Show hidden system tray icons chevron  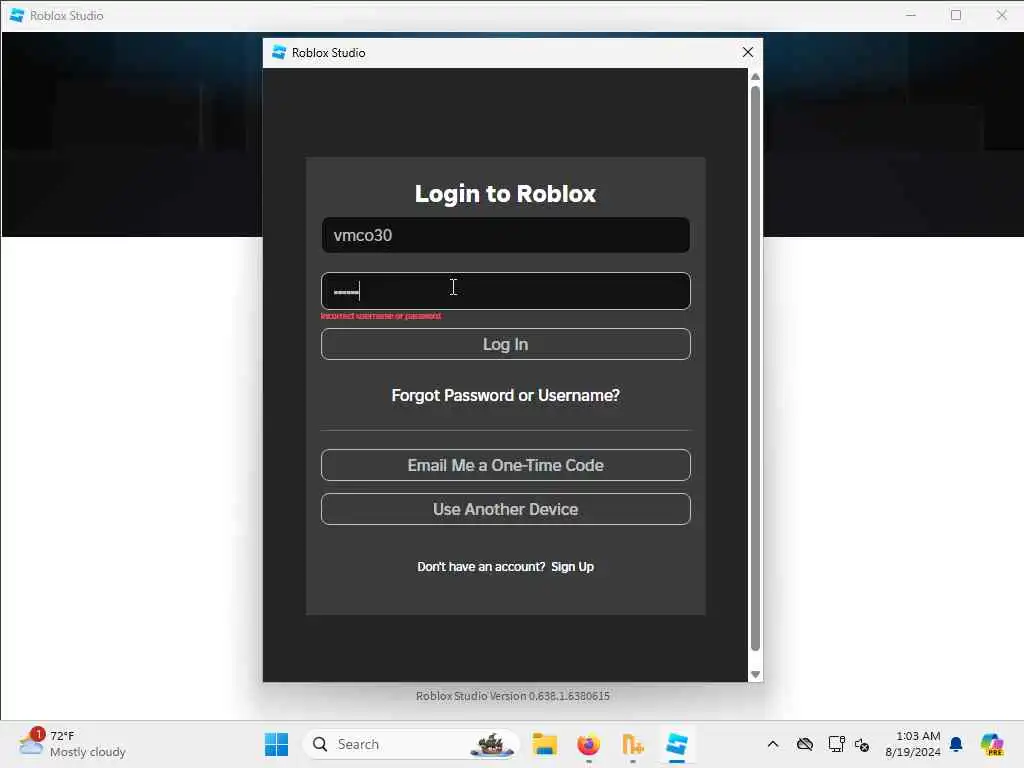pos(773,744)
